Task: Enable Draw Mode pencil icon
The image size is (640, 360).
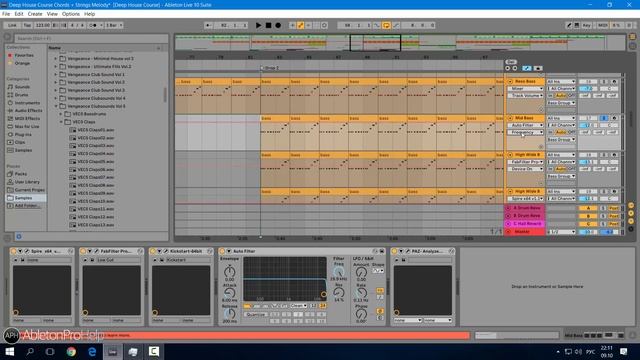Action: coord(569,25)
